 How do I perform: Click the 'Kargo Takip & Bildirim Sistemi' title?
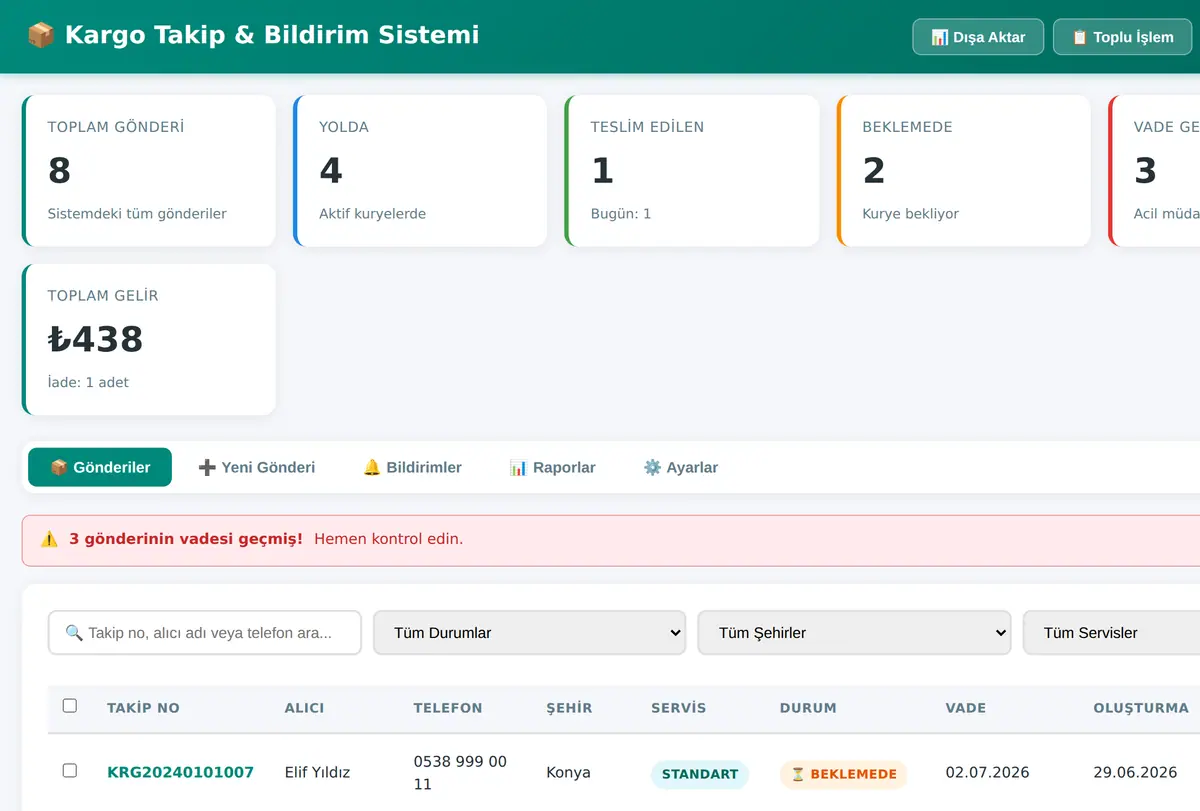point(272,35)
